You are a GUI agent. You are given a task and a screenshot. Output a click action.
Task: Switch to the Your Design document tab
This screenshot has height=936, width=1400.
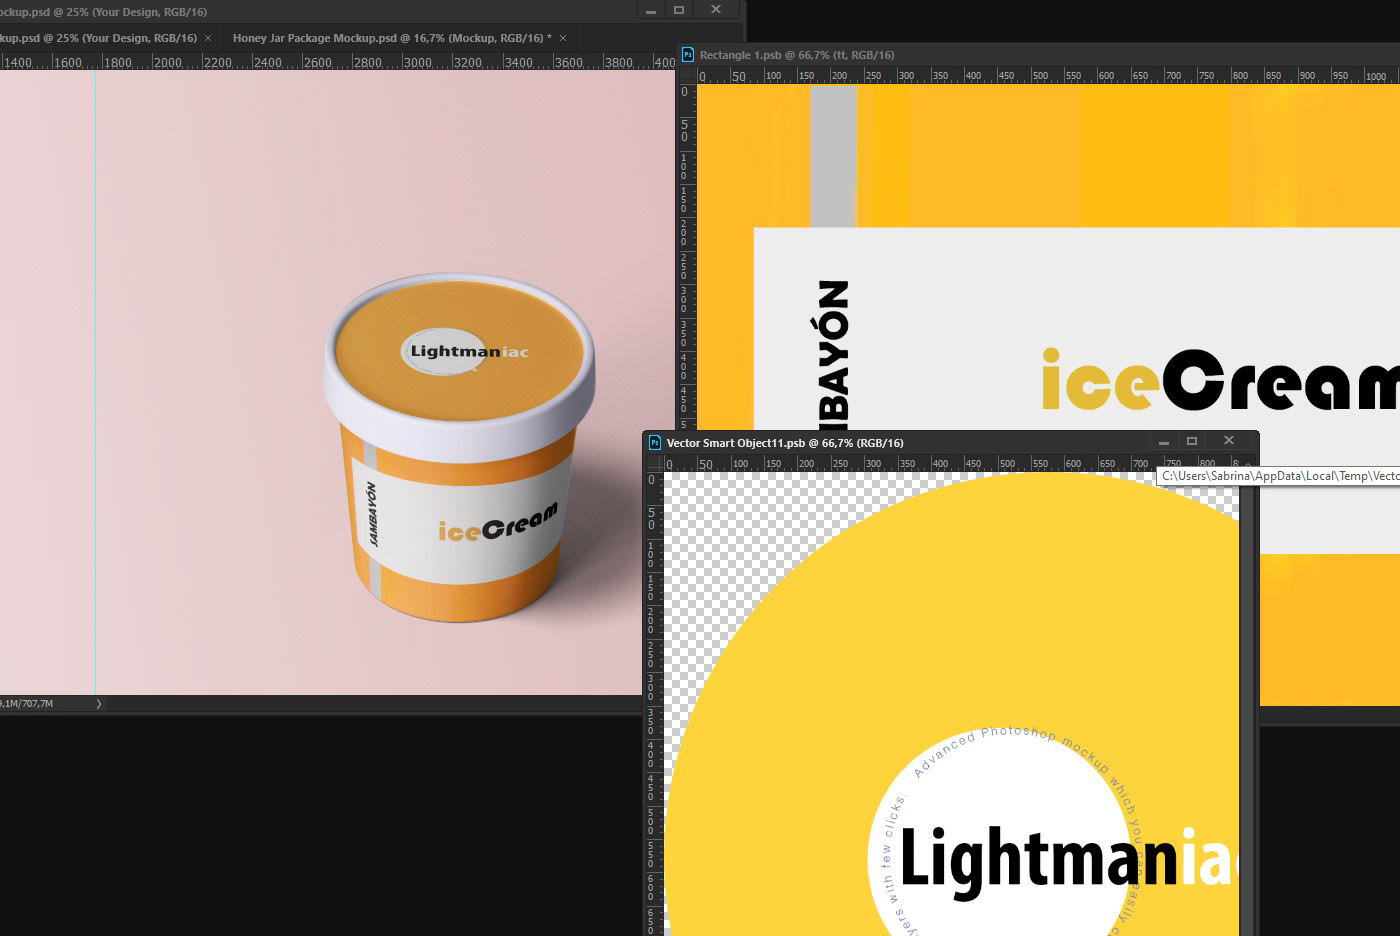pos(98,38)
